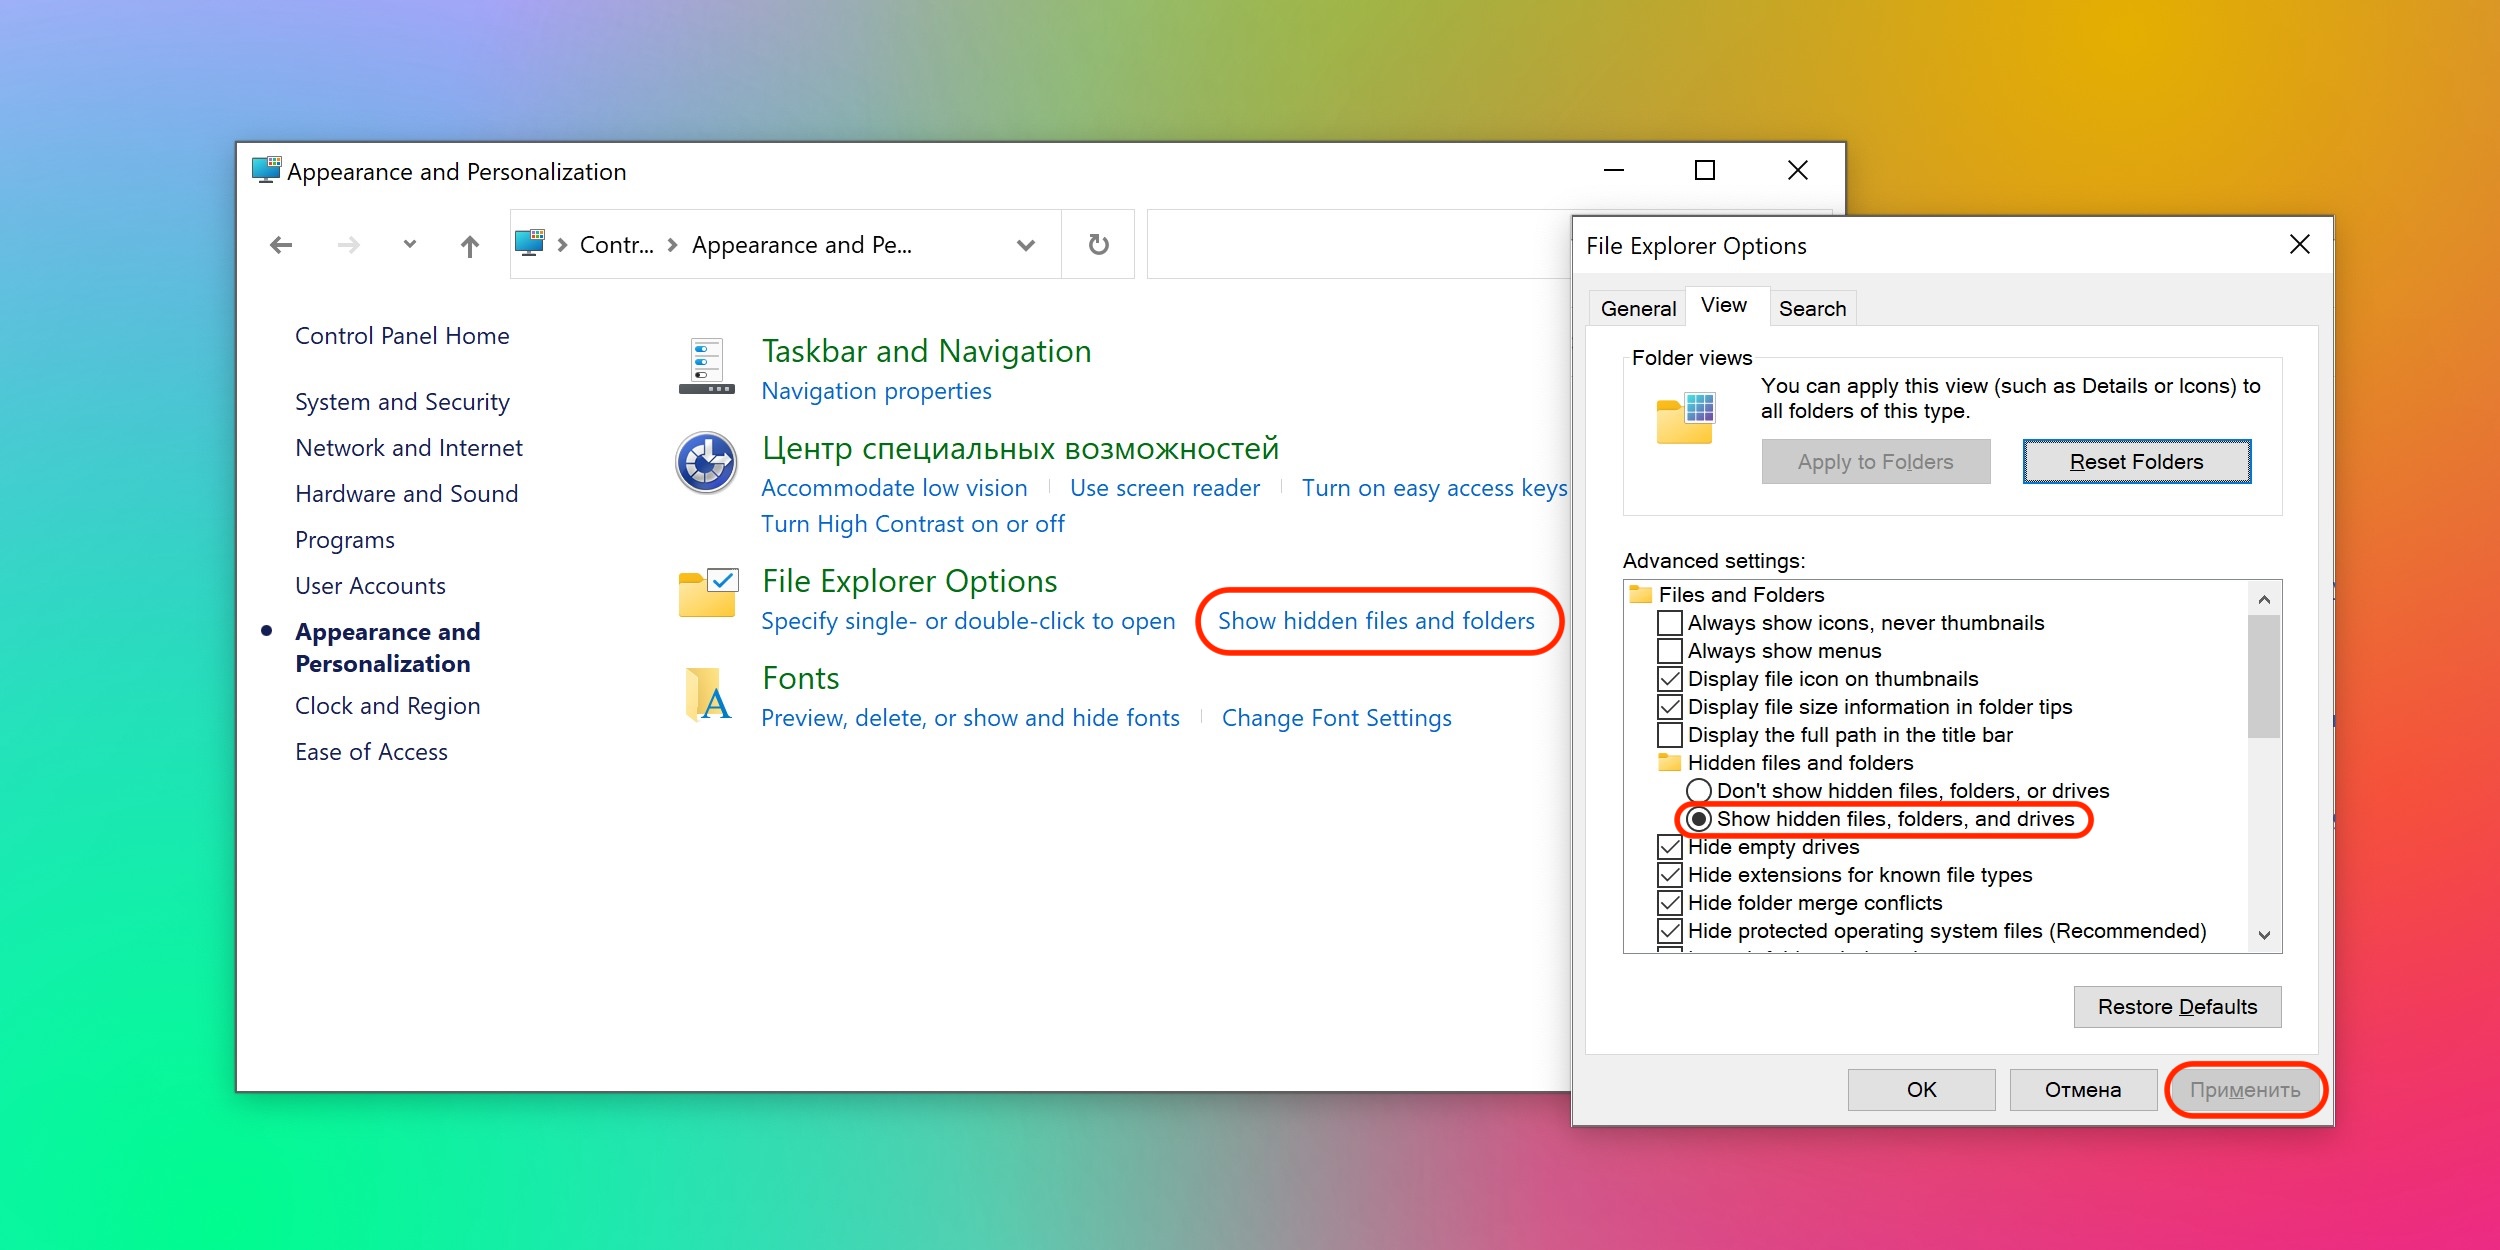Open the Fonts heading link
Image resolution: width=2500 pixels, height=1250 pixels.
tap(800, 678)
